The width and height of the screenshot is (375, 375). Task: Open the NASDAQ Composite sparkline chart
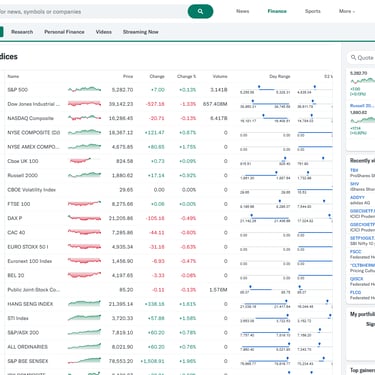click(84, 118)
